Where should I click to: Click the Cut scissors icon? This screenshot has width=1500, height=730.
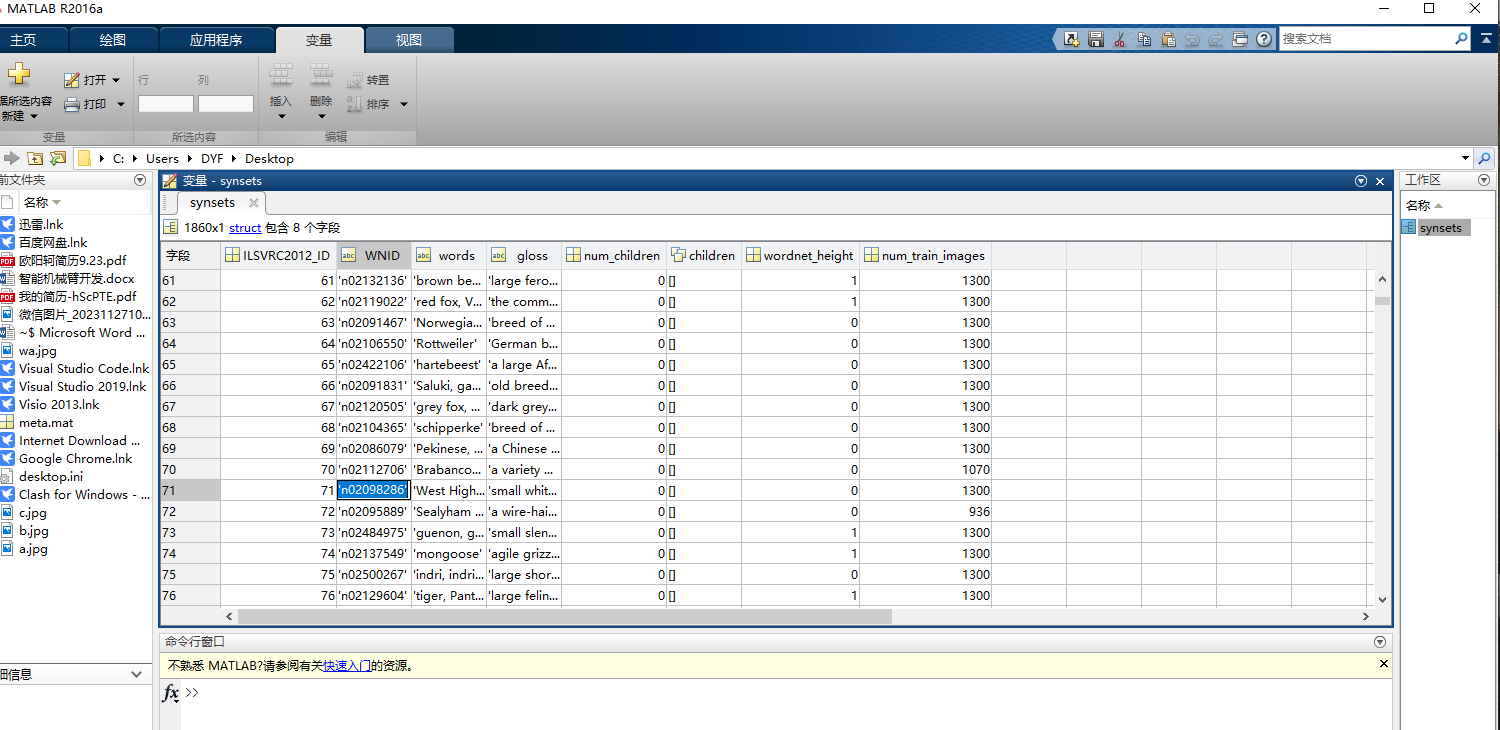[x=1120, y=39]
